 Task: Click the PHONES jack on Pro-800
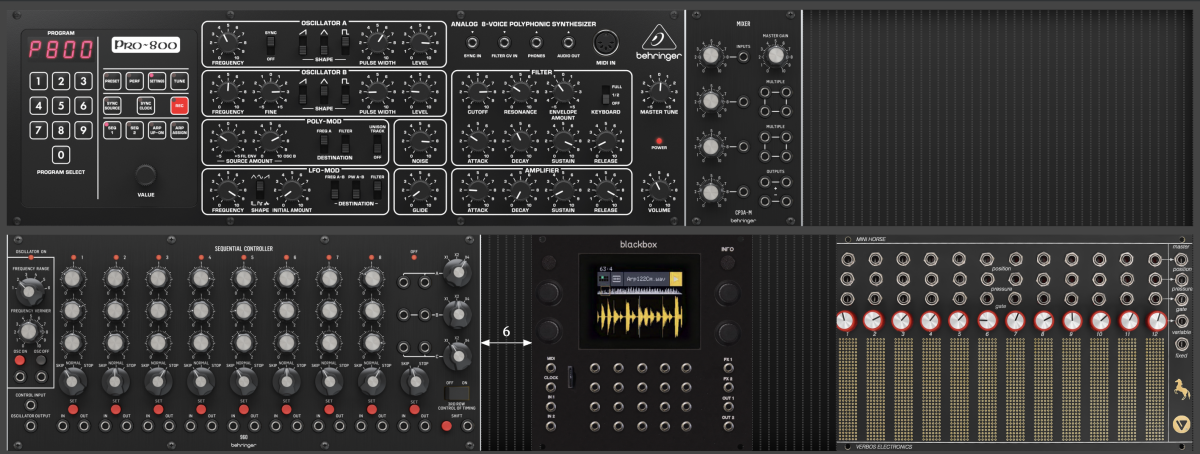point(537,42)
